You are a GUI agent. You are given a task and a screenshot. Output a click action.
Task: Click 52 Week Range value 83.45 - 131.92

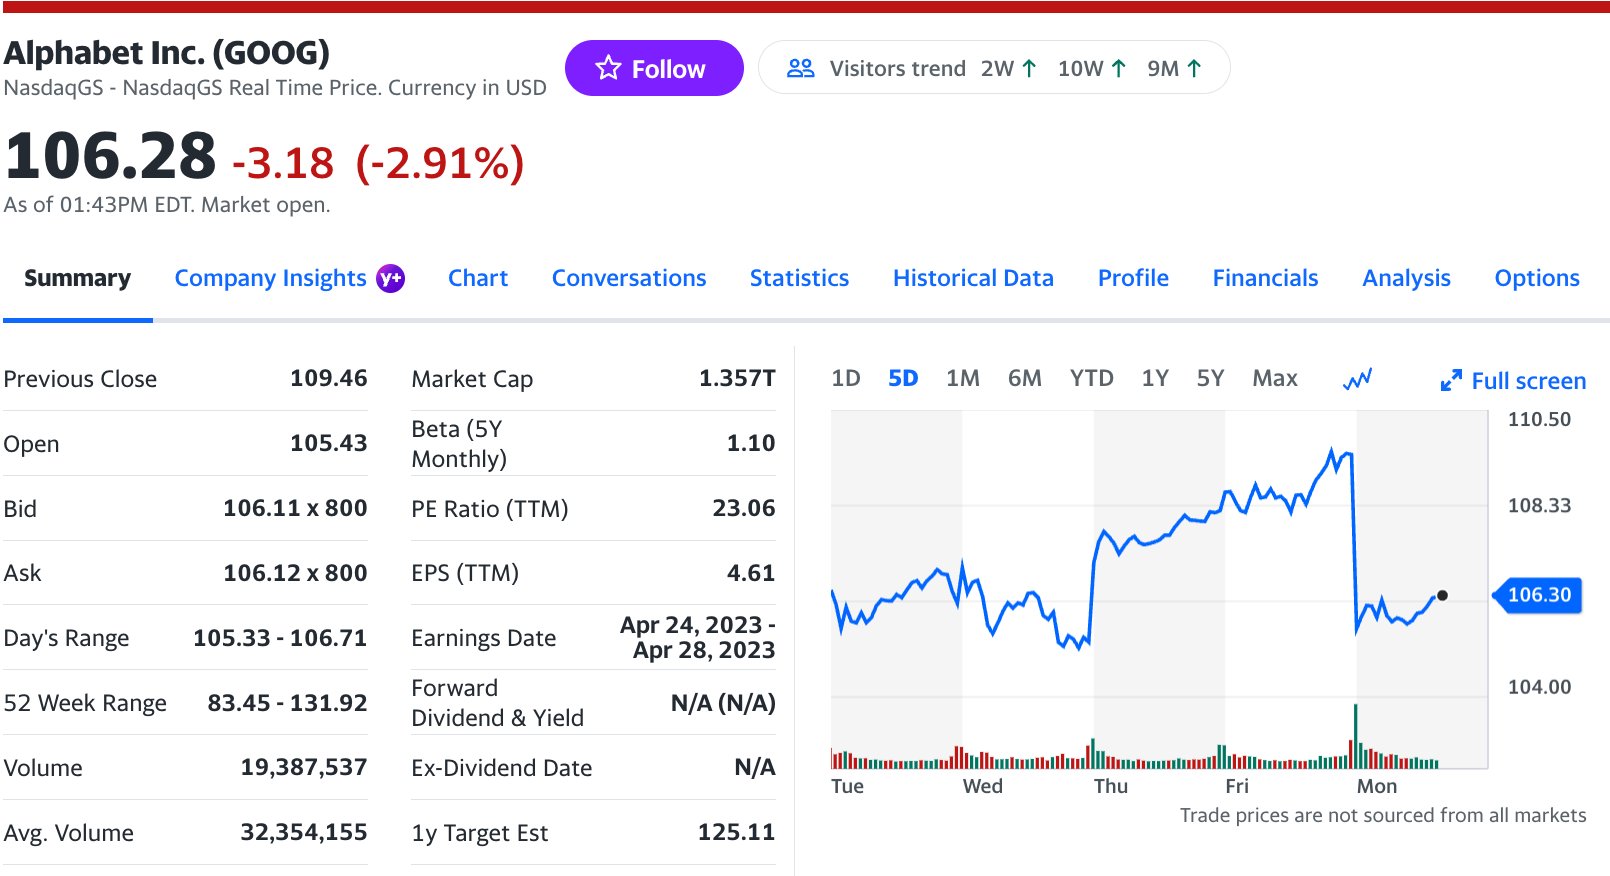288,703
